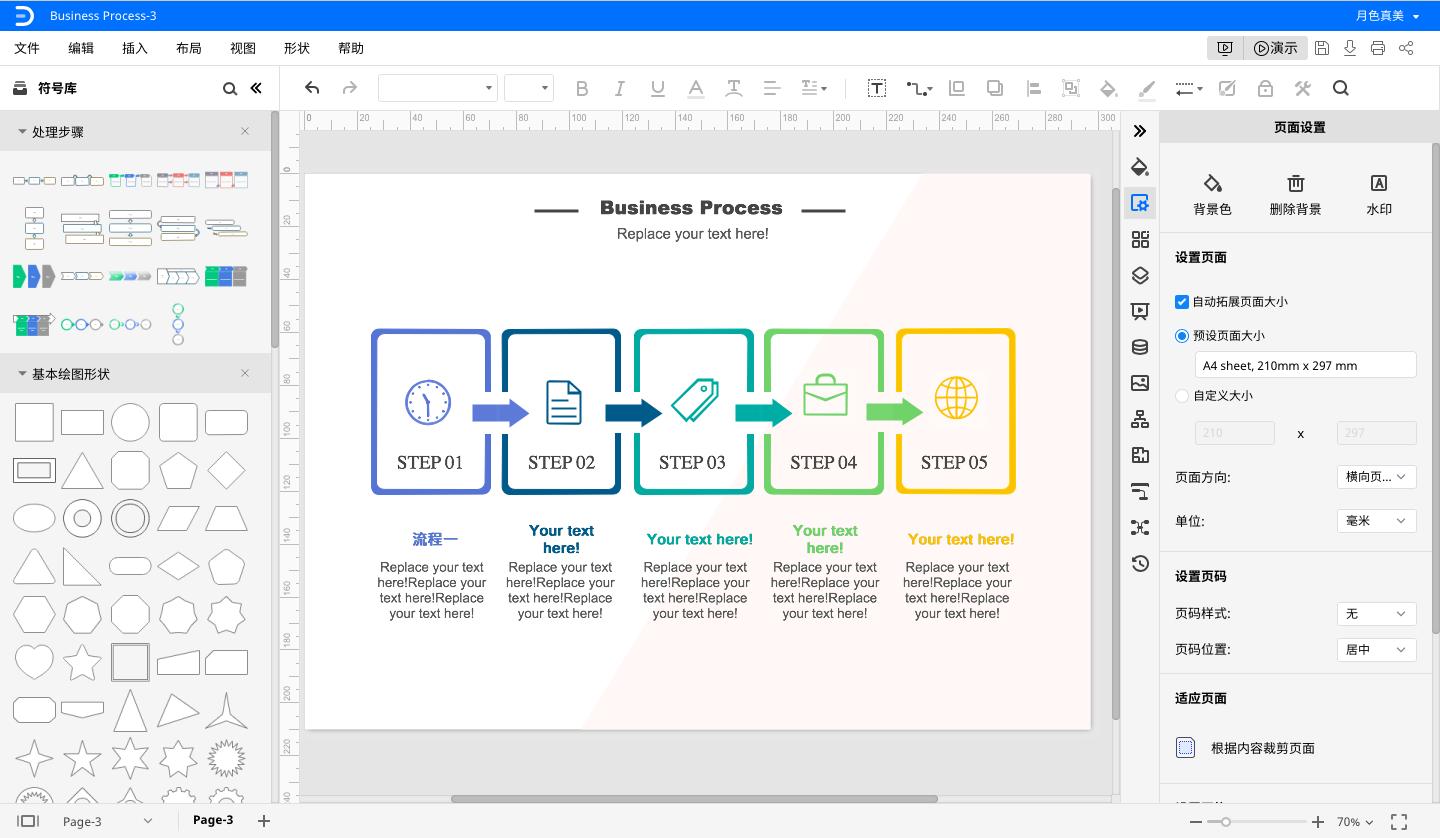Open the 插入 menu

(x=134, y=48)
